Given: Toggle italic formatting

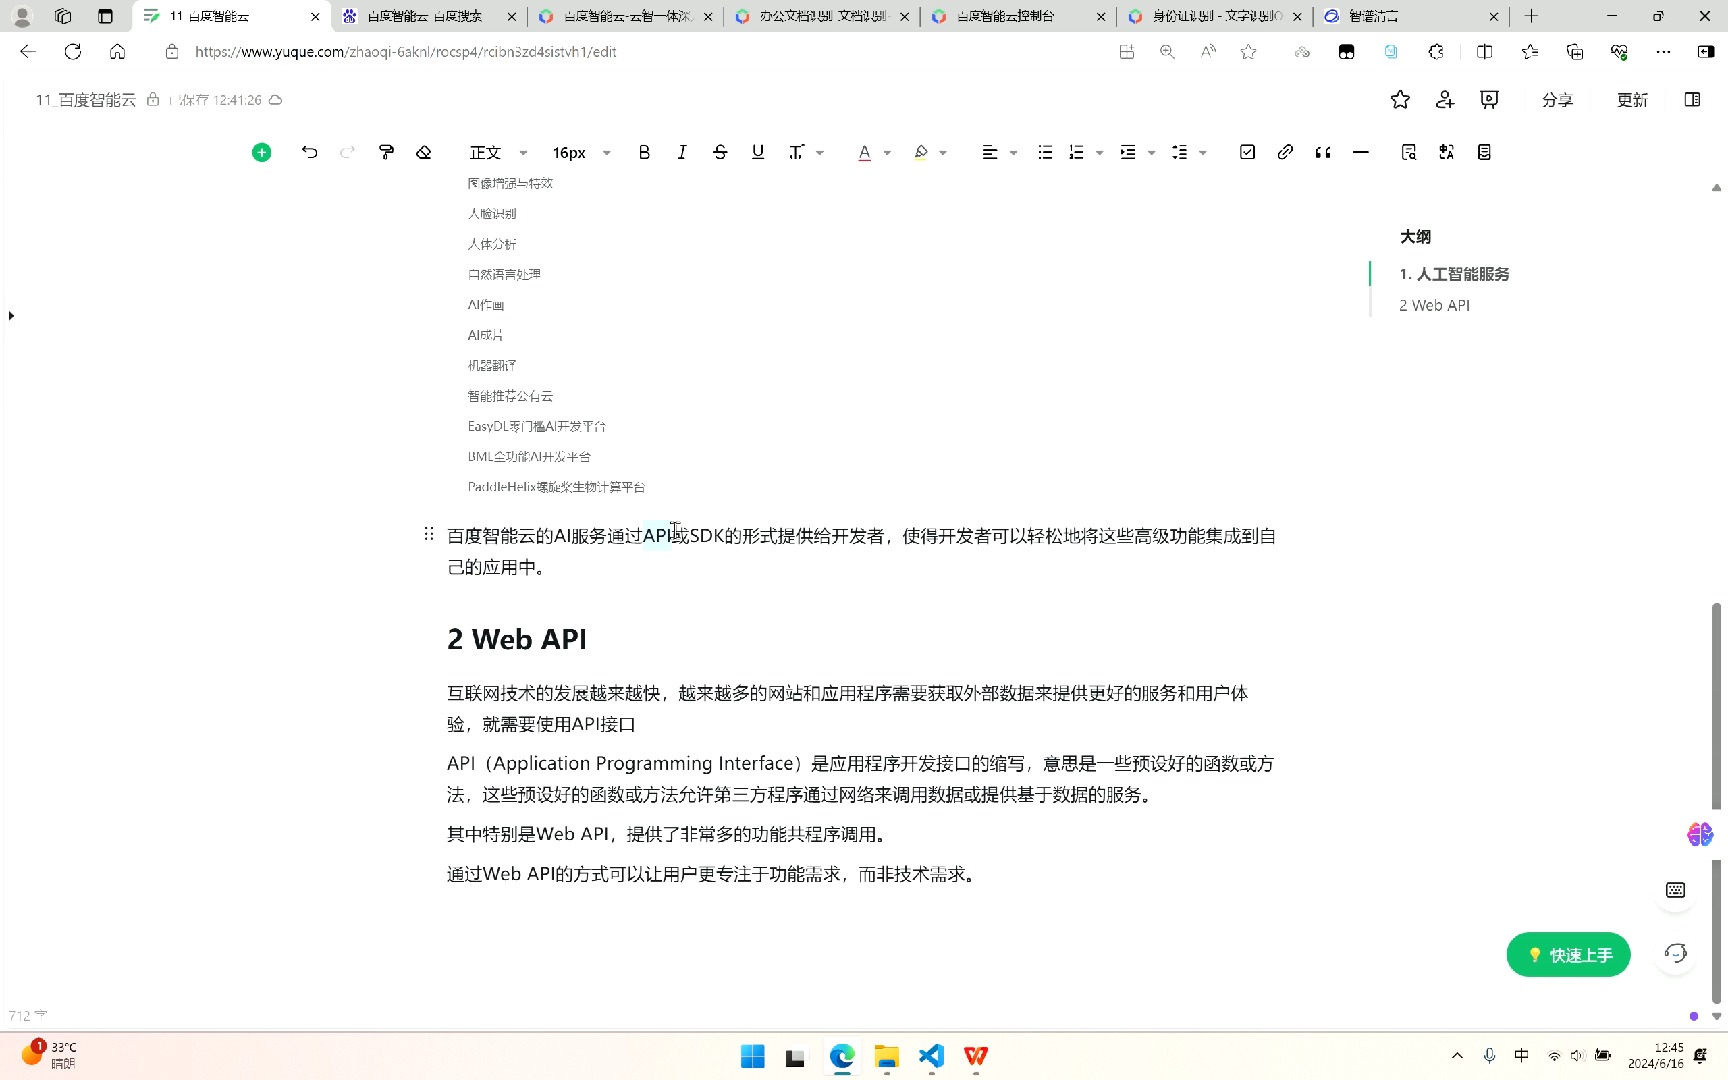Looking at the screenshot, I should [x=682, y=152].
